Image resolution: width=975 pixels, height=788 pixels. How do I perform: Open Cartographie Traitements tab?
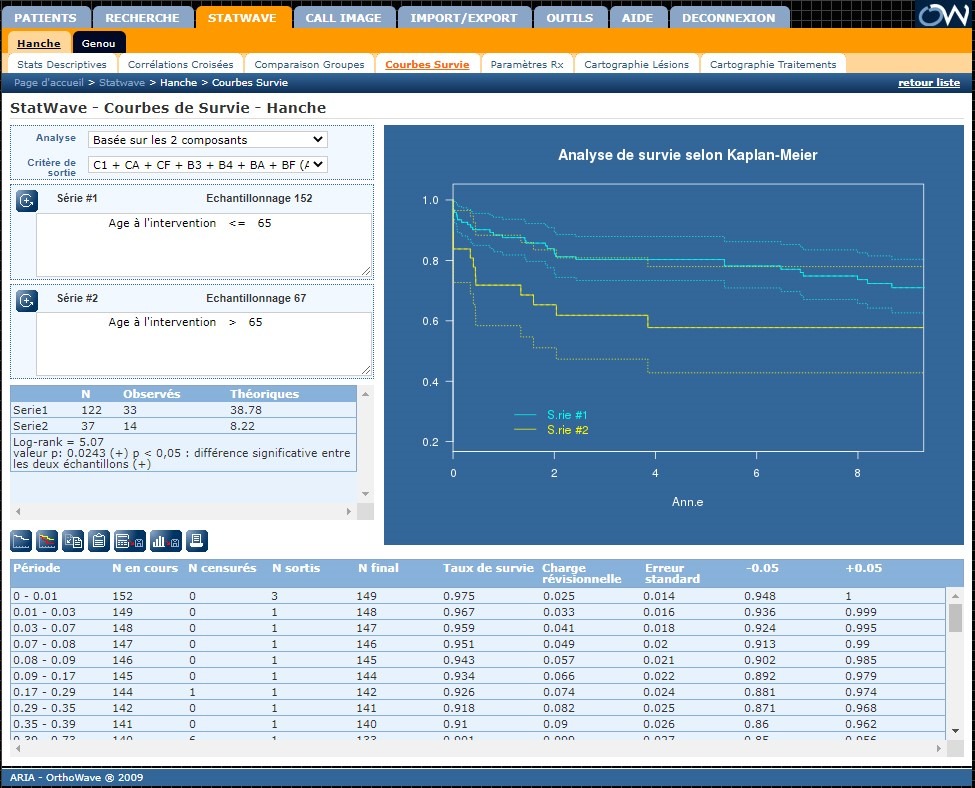click(773, 64)
